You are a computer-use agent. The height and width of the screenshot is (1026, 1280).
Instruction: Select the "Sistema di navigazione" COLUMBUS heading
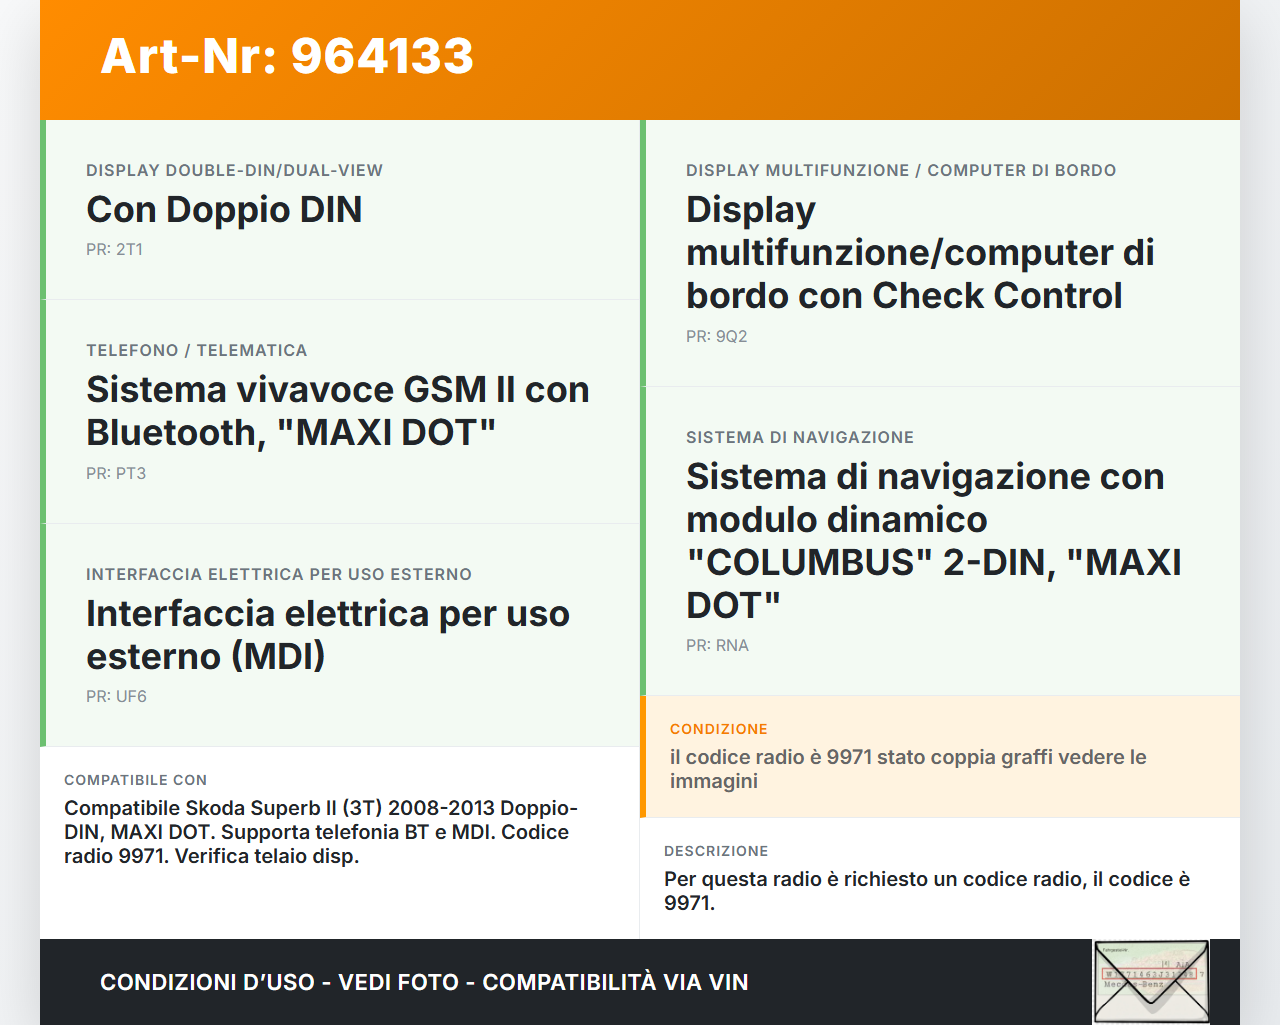[x=933, y=541]
